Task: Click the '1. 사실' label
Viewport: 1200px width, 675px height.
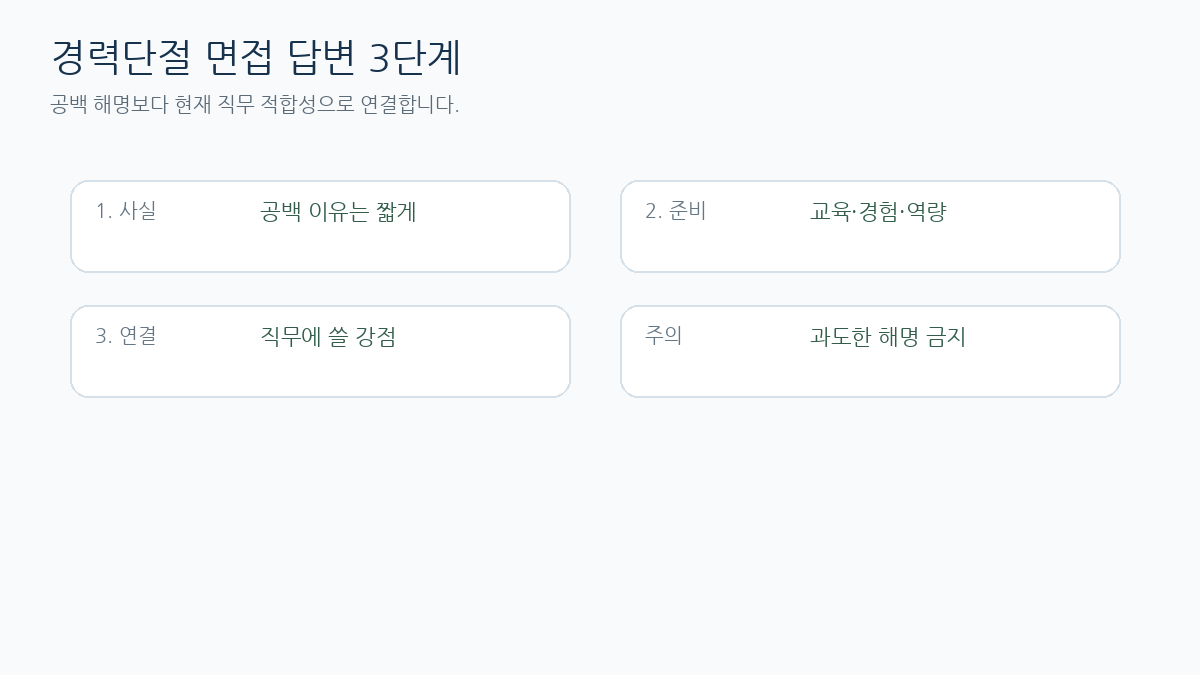Action: (126, 211)
